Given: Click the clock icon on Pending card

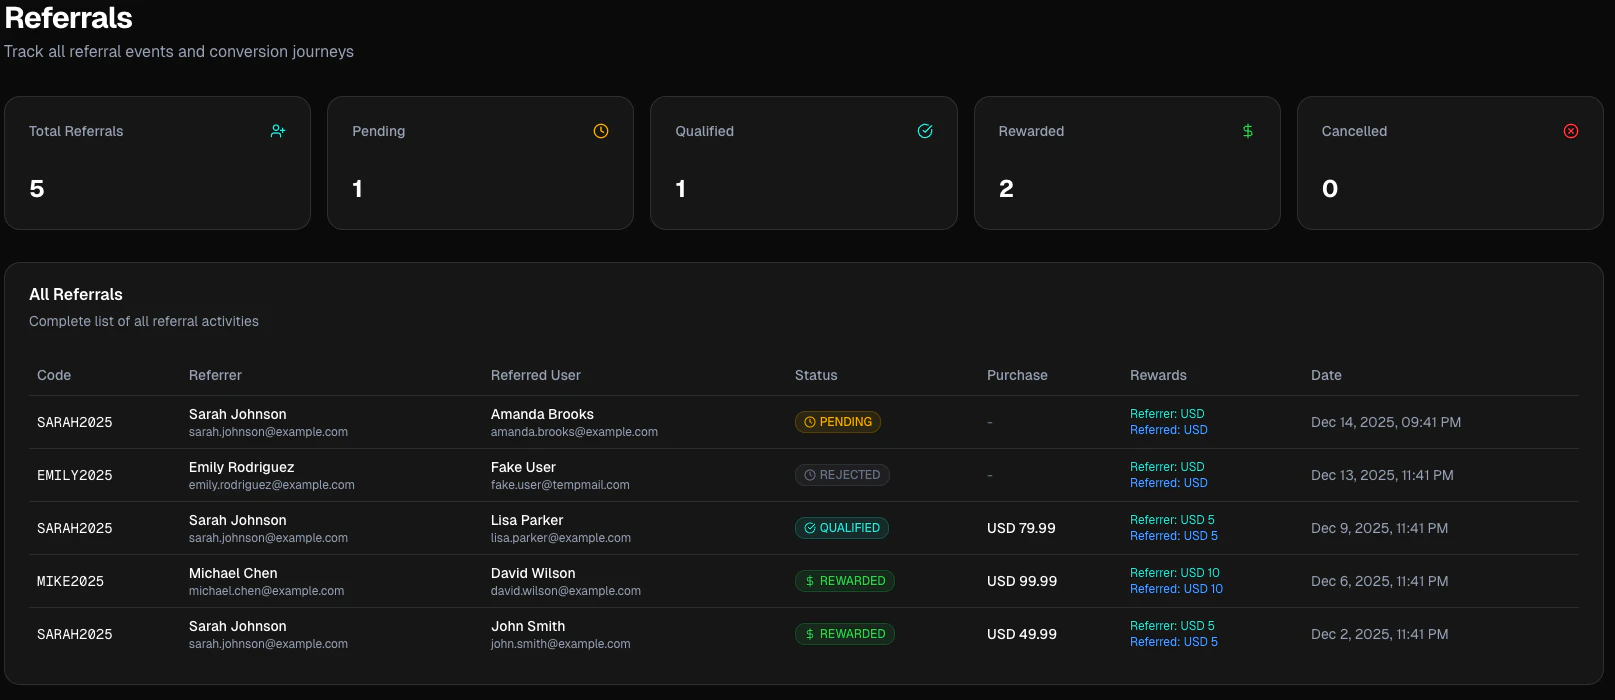Looking at the screenshot, I should pyautogui.click(x=601, y=131).
